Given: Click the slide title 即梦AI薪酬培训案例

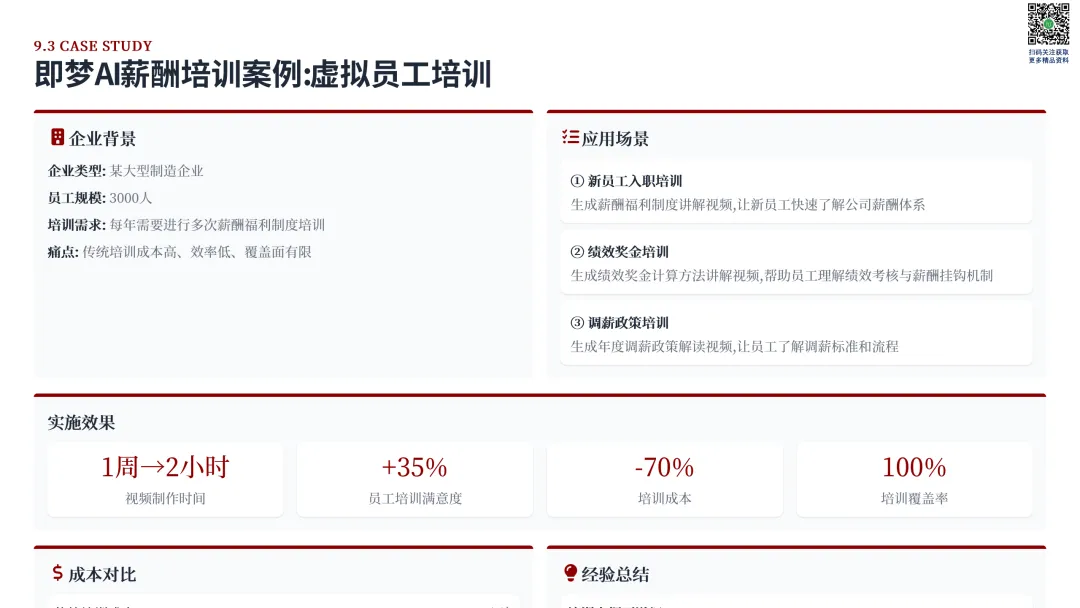Looking at the screenshot, I should 262,75.
